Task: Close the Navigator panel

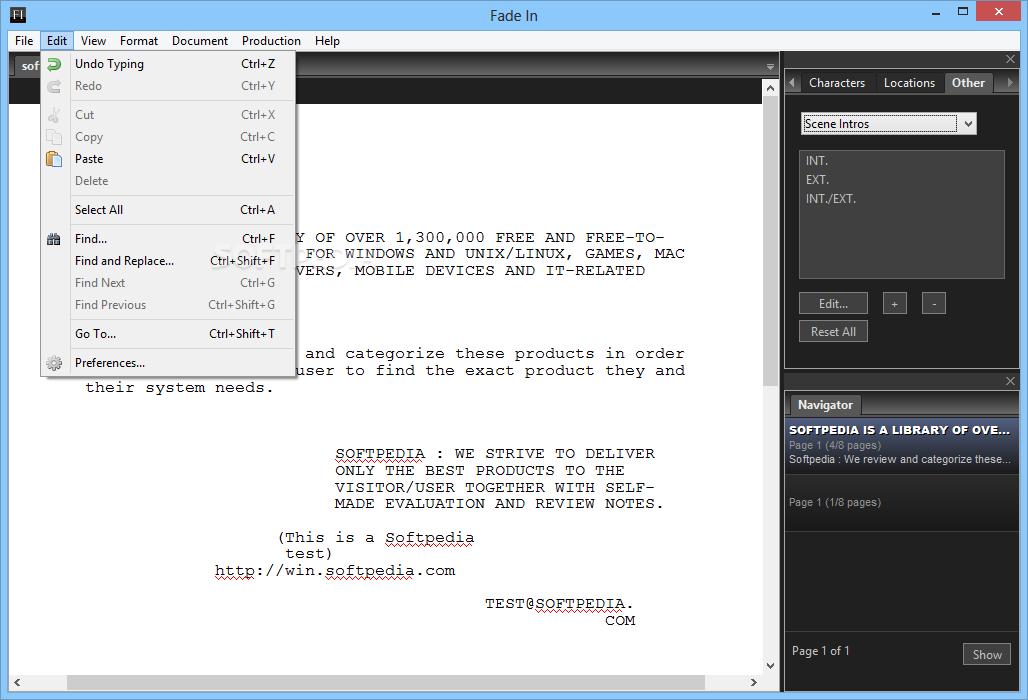Action: [1010, 381]
